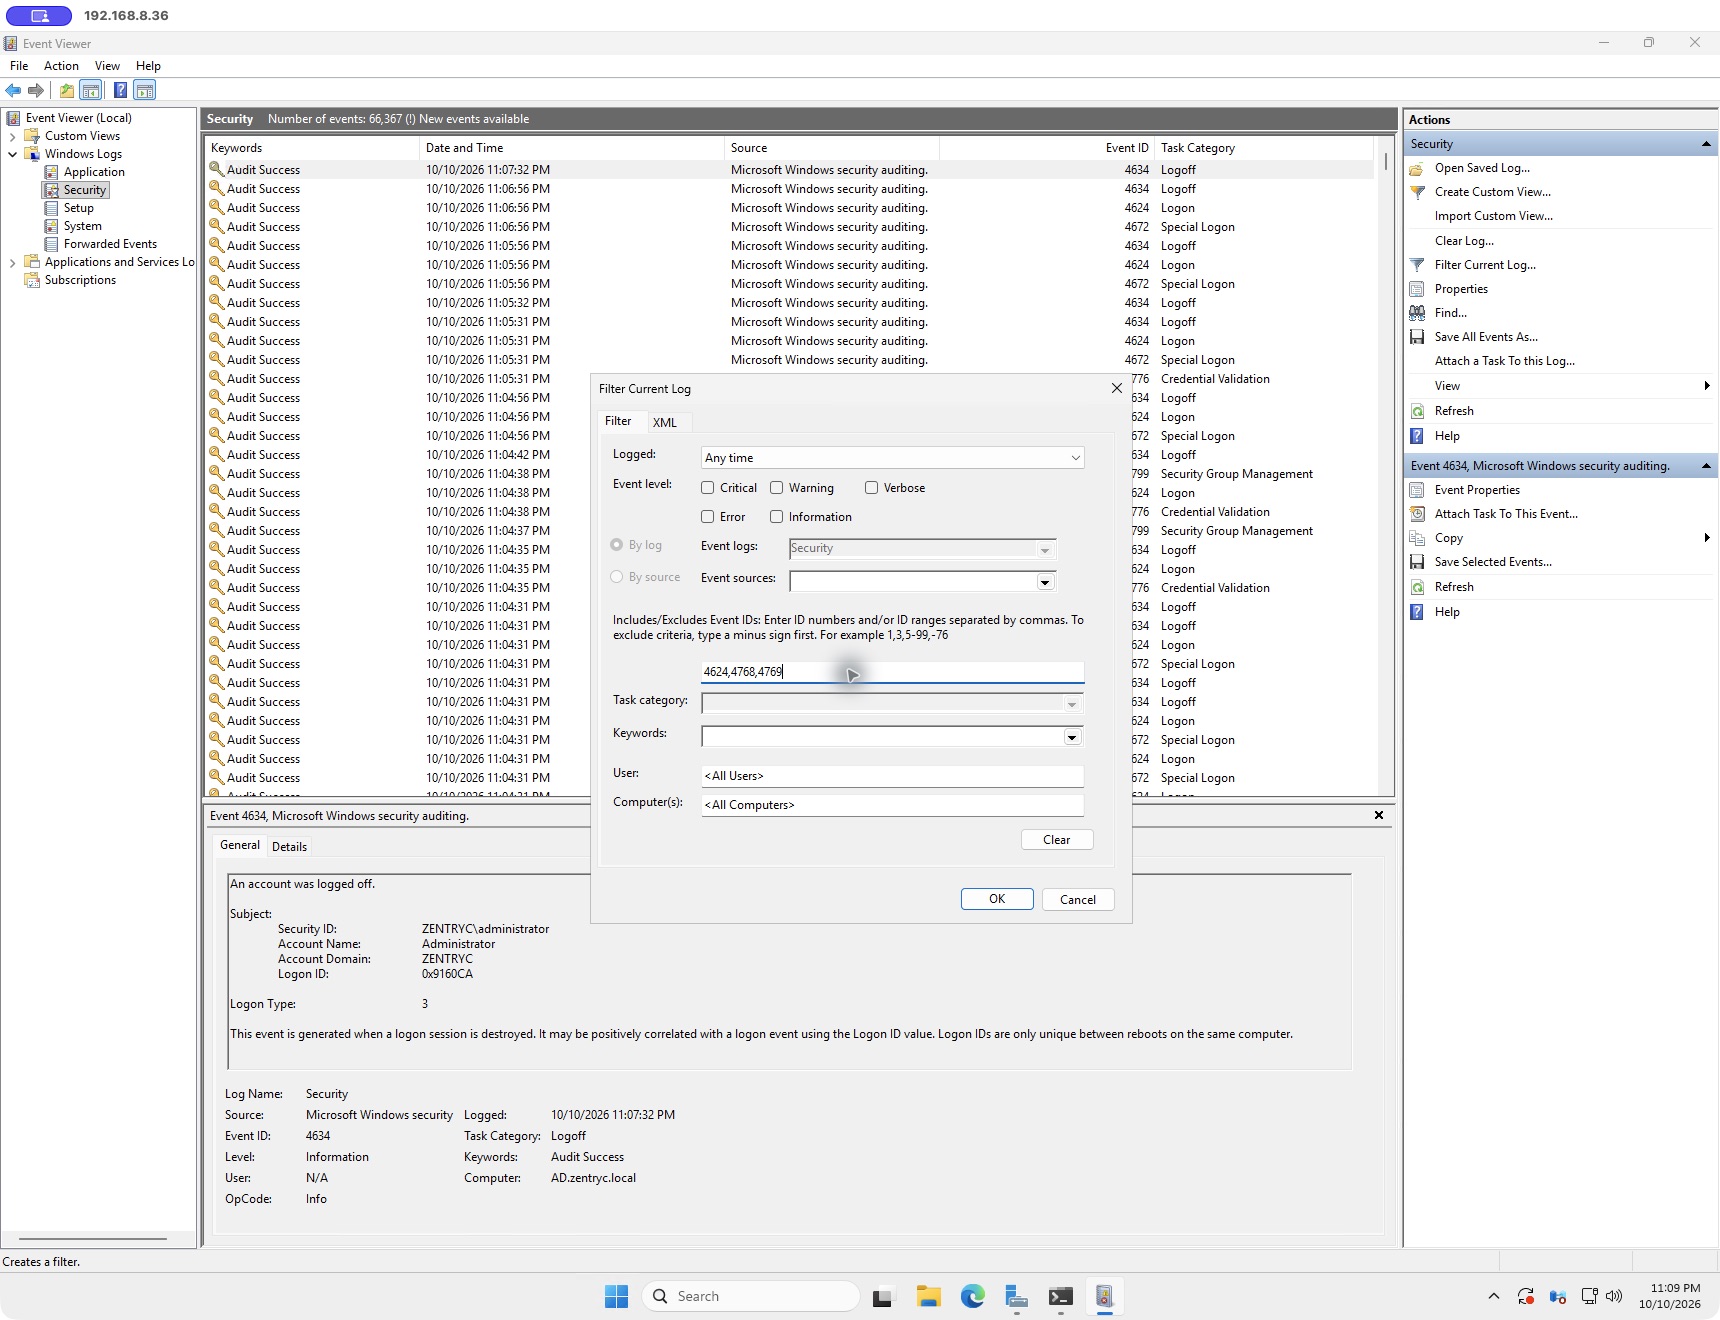
Task: Open the Terminal icon in taskbar
Action: (x=1061, y=1297)
